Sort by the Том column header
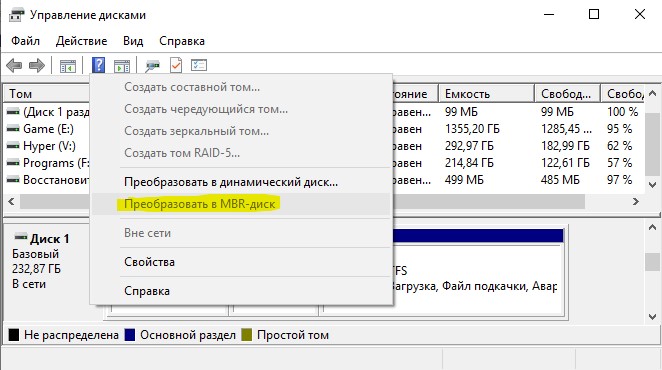 (x=46, y=94)
